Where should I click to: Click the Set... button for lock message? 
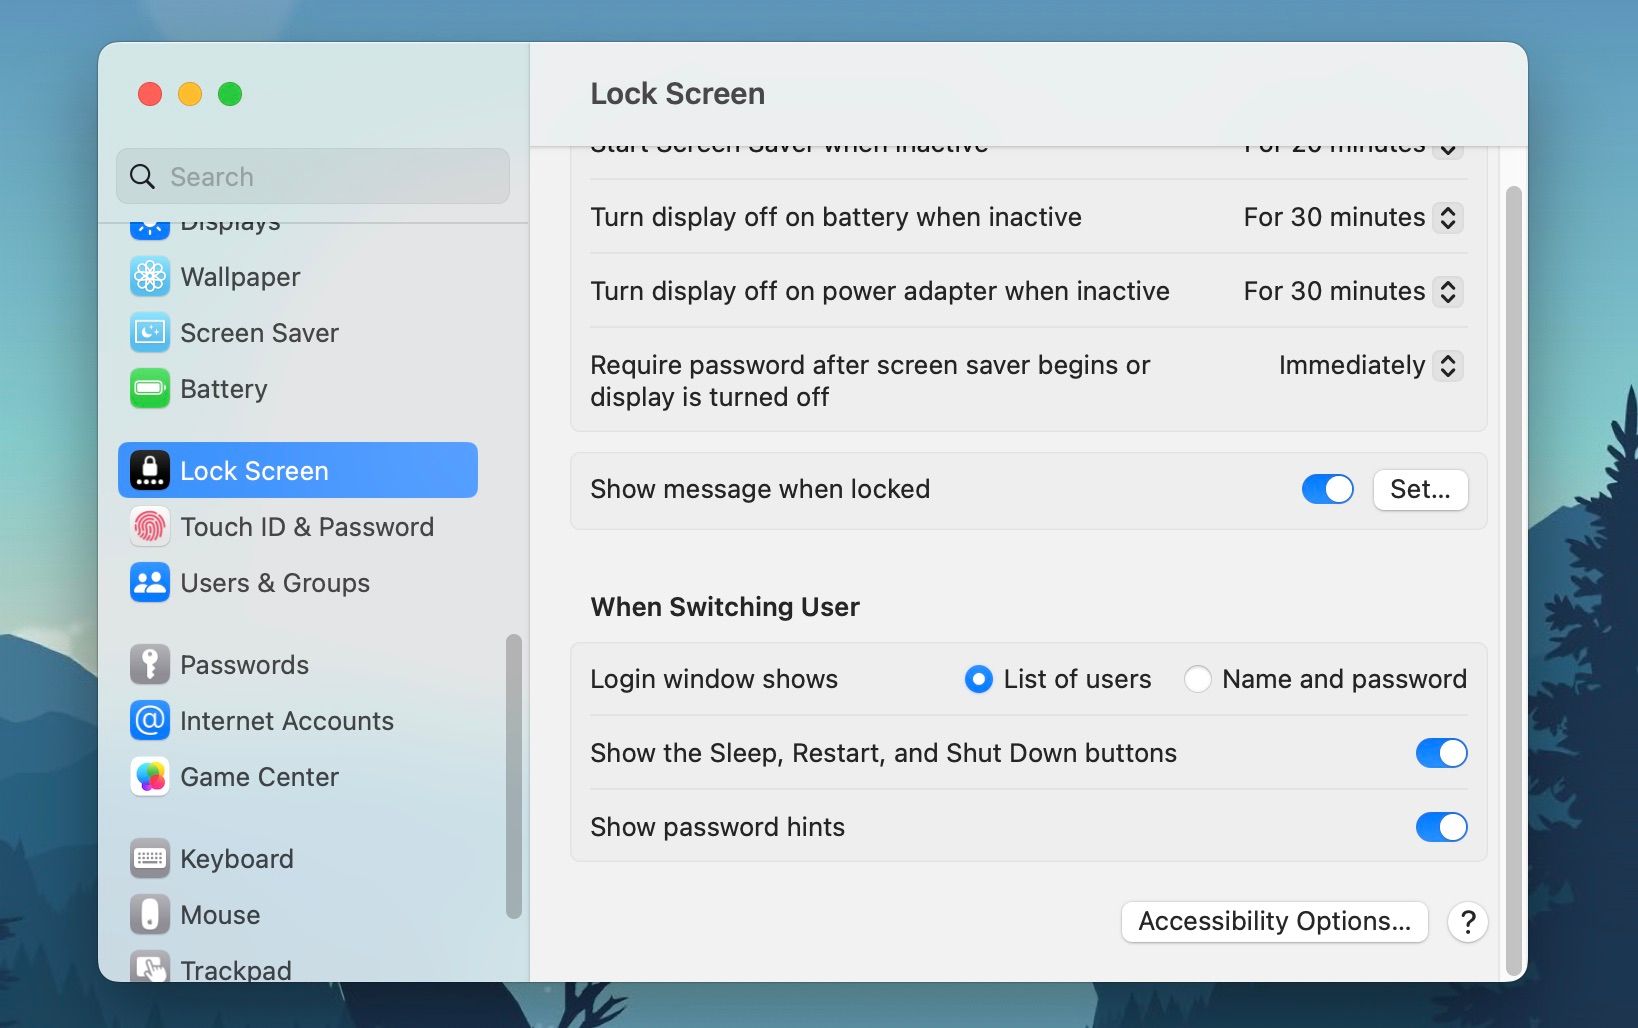point(1420,490)
